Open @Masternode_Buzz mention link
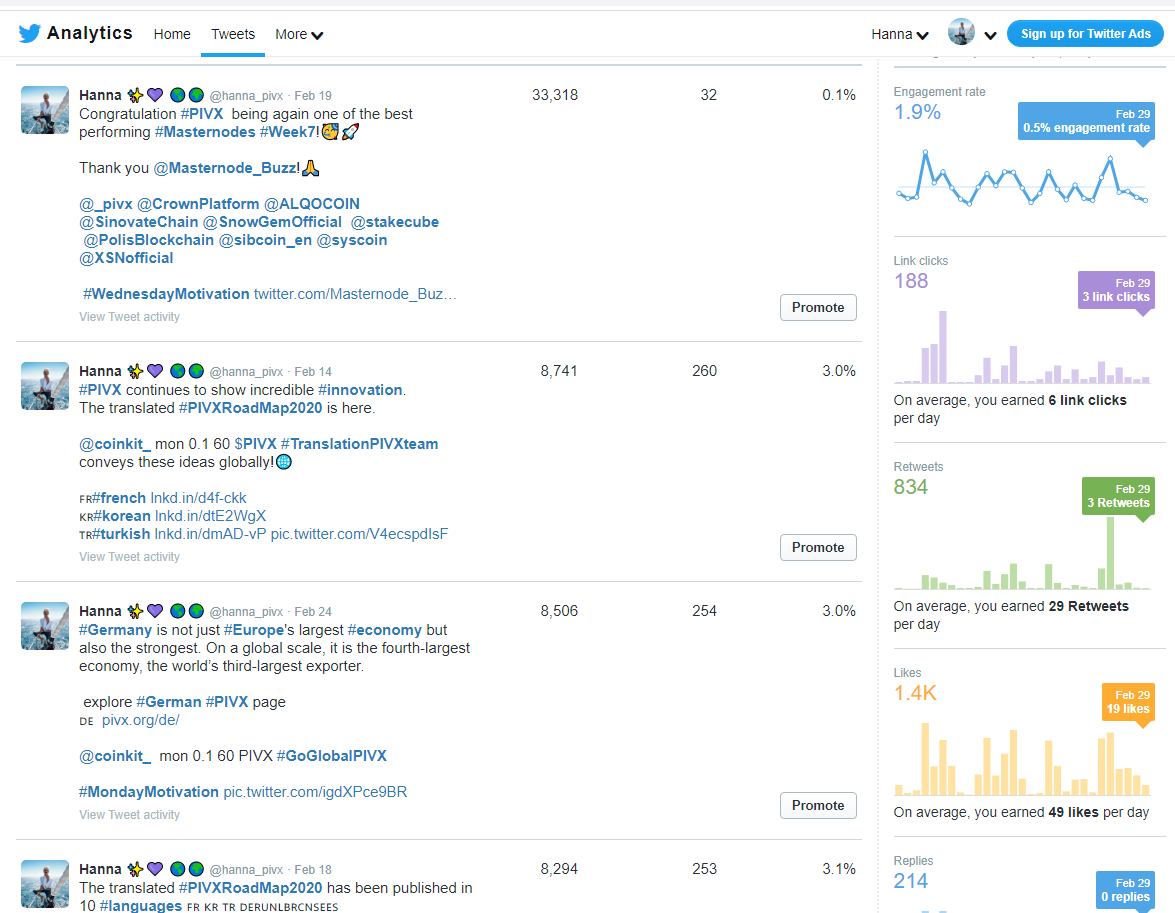1175x913 pixels. 226,168
